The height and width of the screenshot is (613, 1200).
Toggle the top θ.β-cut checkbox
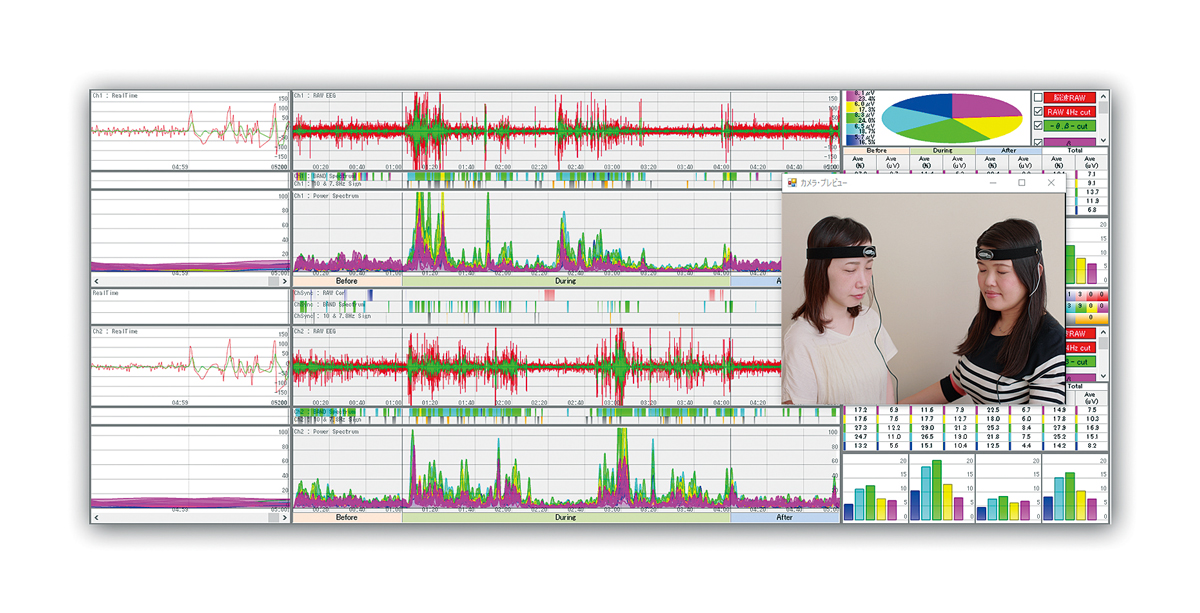tap(1037, 126)
